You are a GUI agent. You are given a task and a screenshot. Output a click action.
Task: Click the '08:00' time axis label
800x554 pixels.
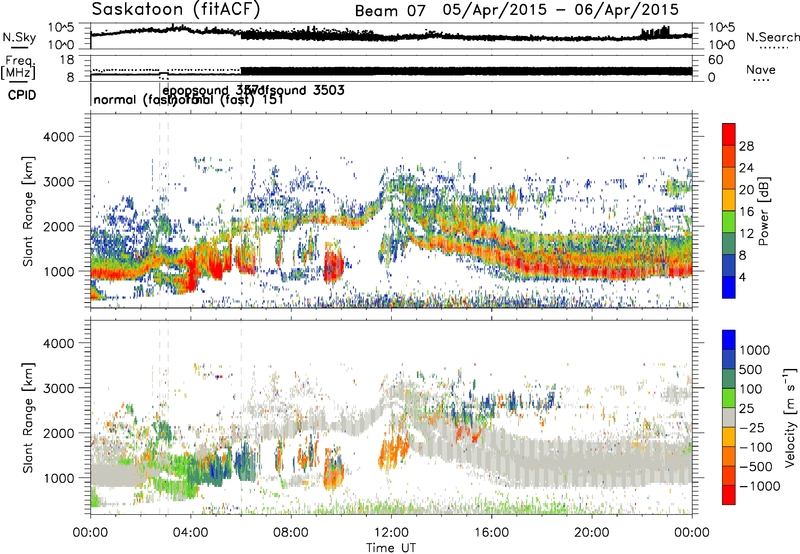tap(291, 533)
